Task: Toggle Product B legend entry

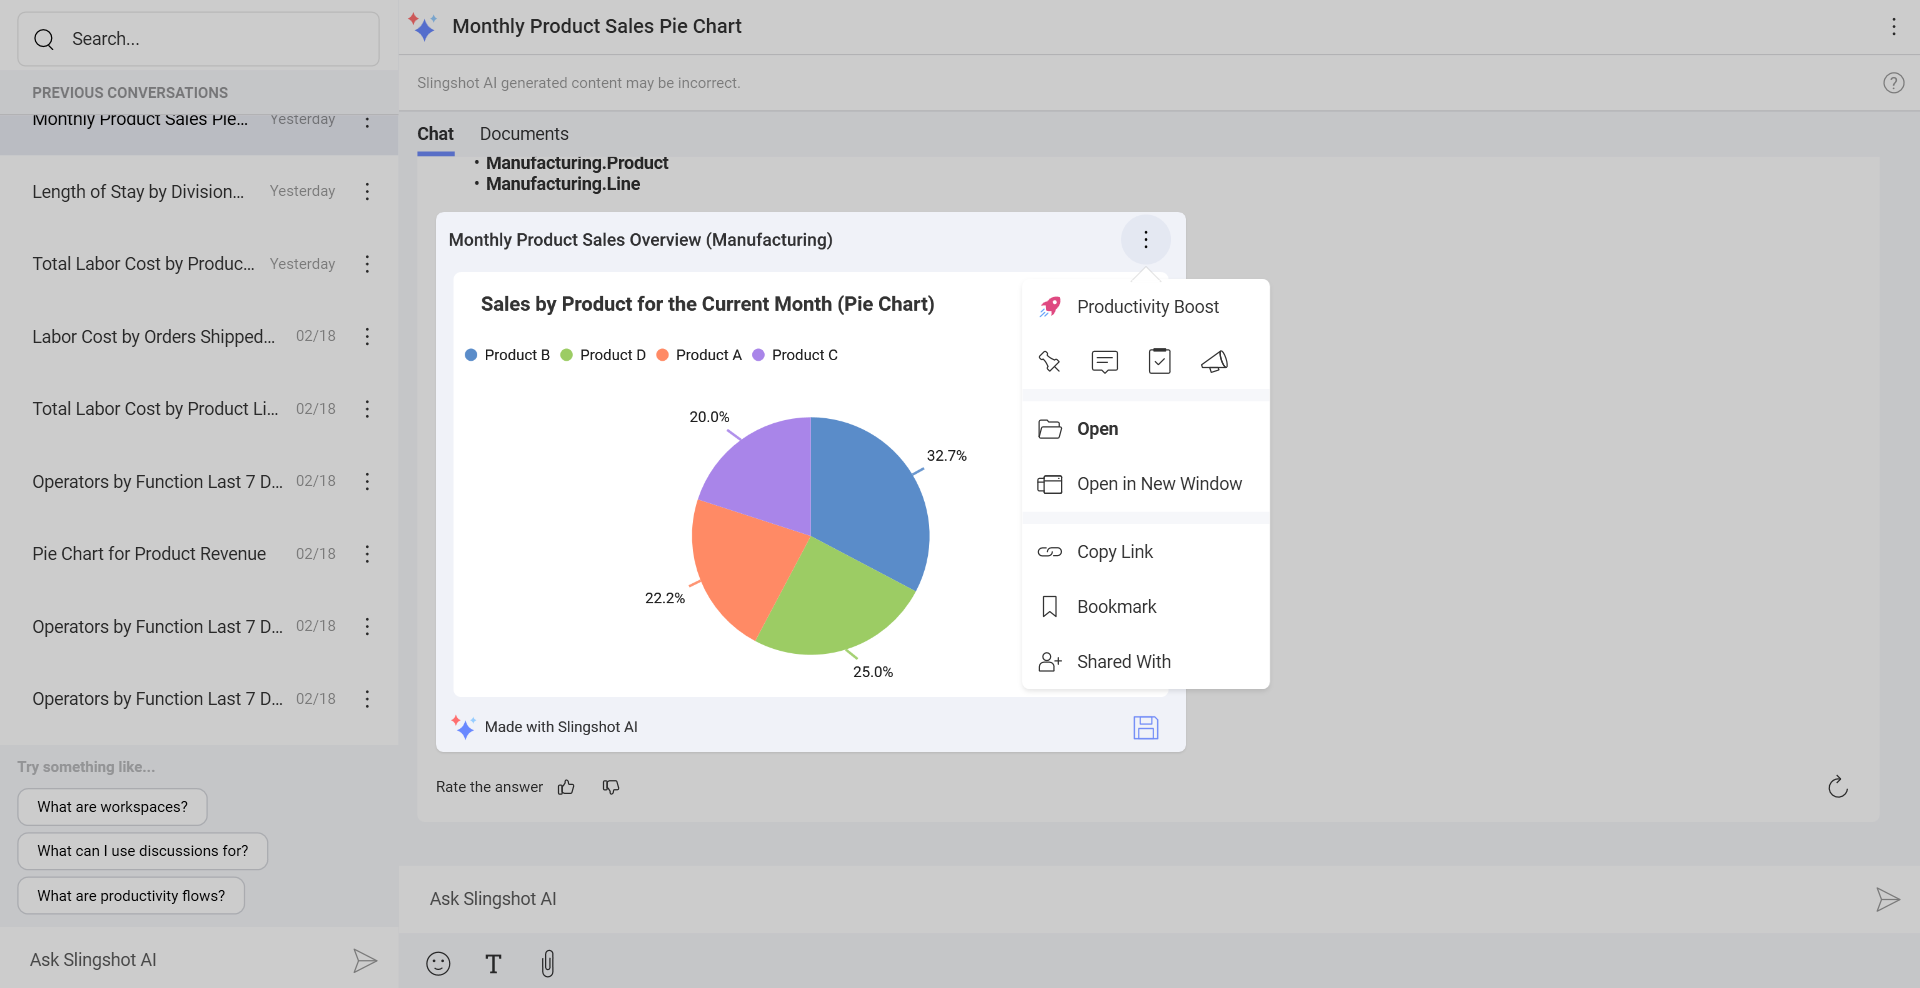Action: 508,355
